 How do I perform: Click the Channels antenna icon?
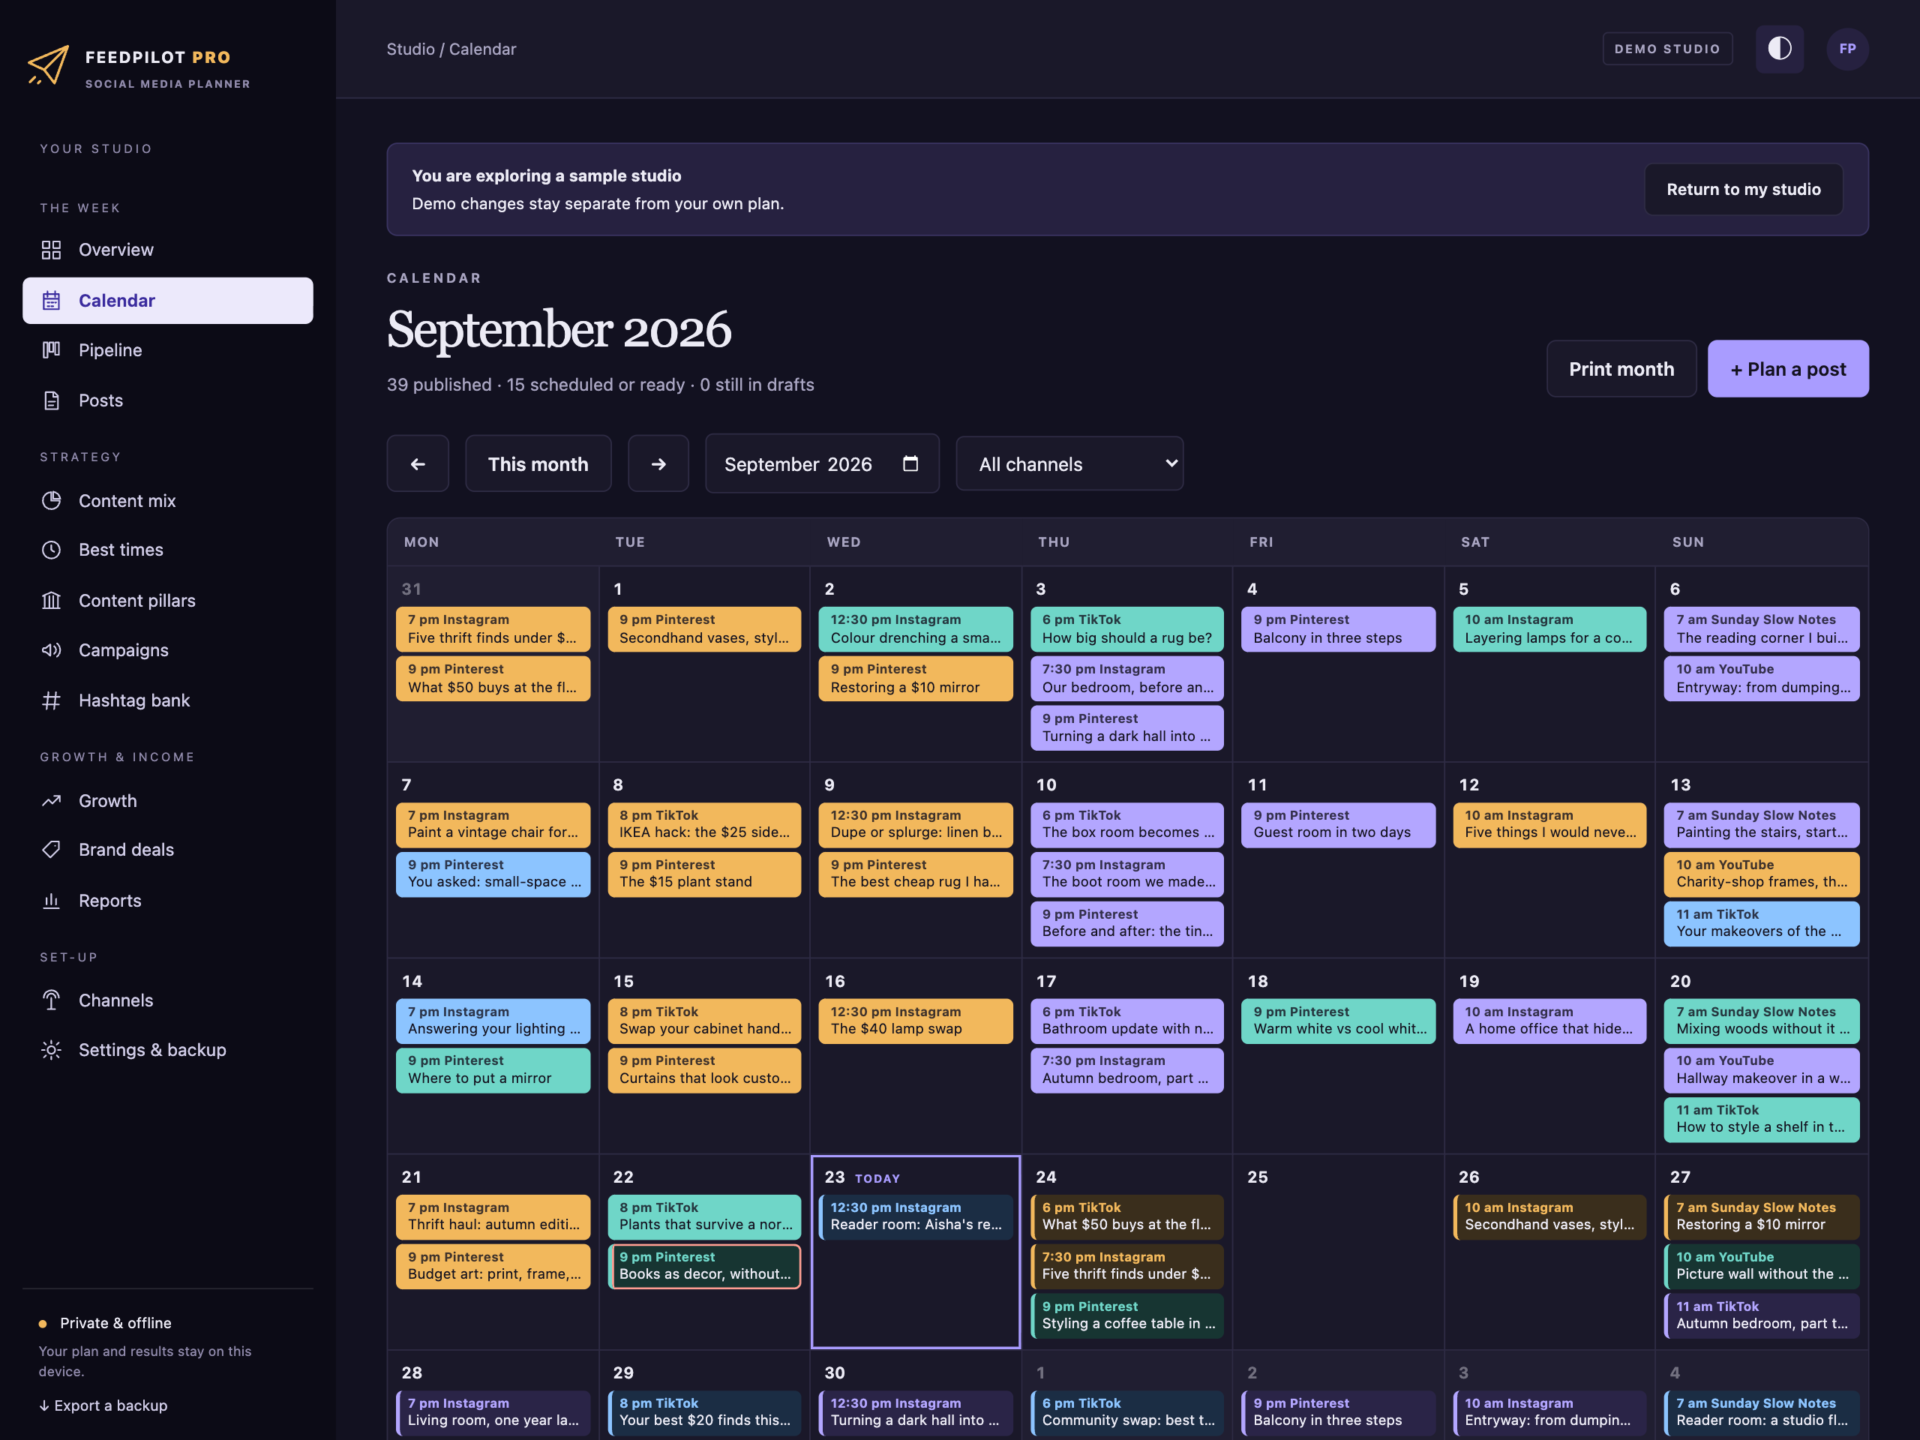[x=51, y=1000]
